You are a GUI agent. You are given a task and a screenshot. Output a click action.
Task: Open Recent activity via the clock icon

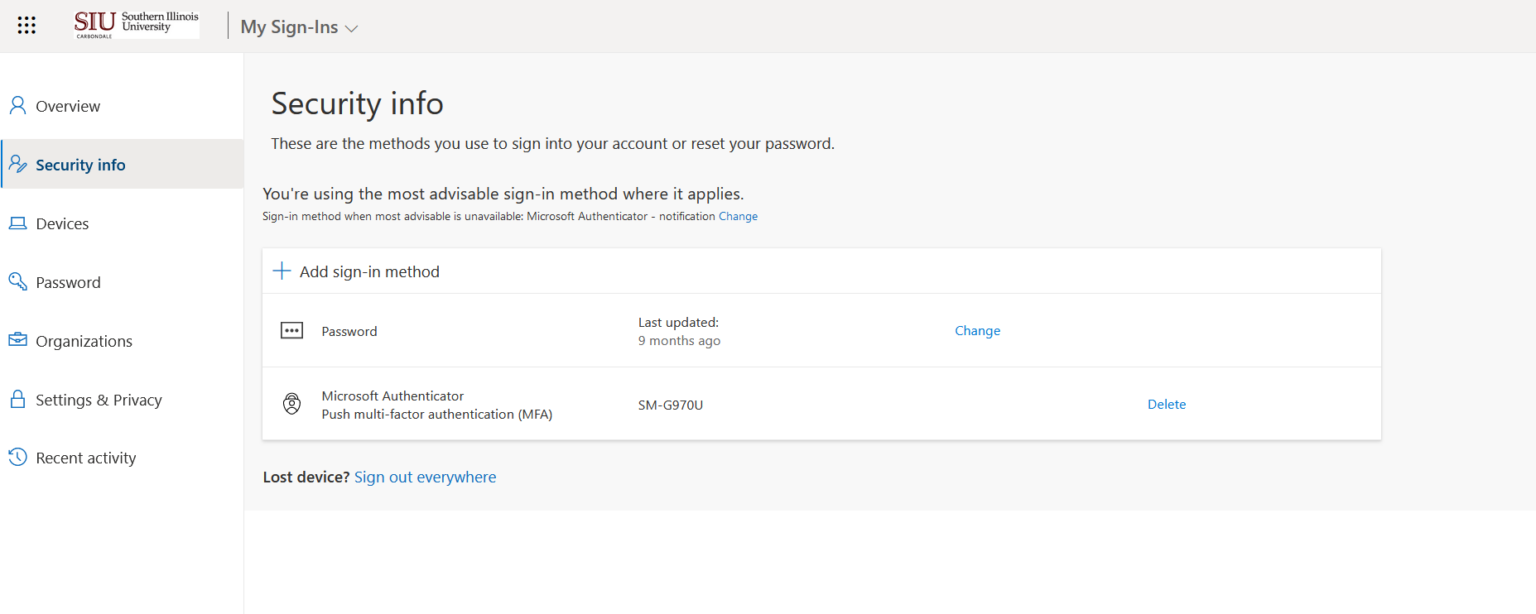pos(16,457)
